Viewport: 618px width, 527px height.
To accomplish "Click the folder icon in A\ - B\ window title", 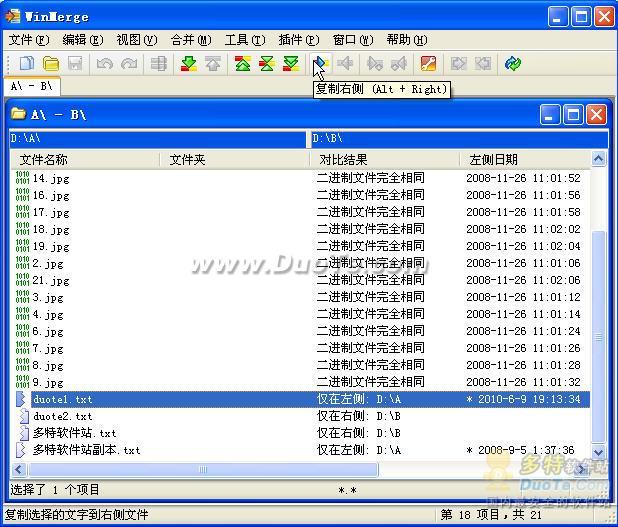I will coord(19,114).
